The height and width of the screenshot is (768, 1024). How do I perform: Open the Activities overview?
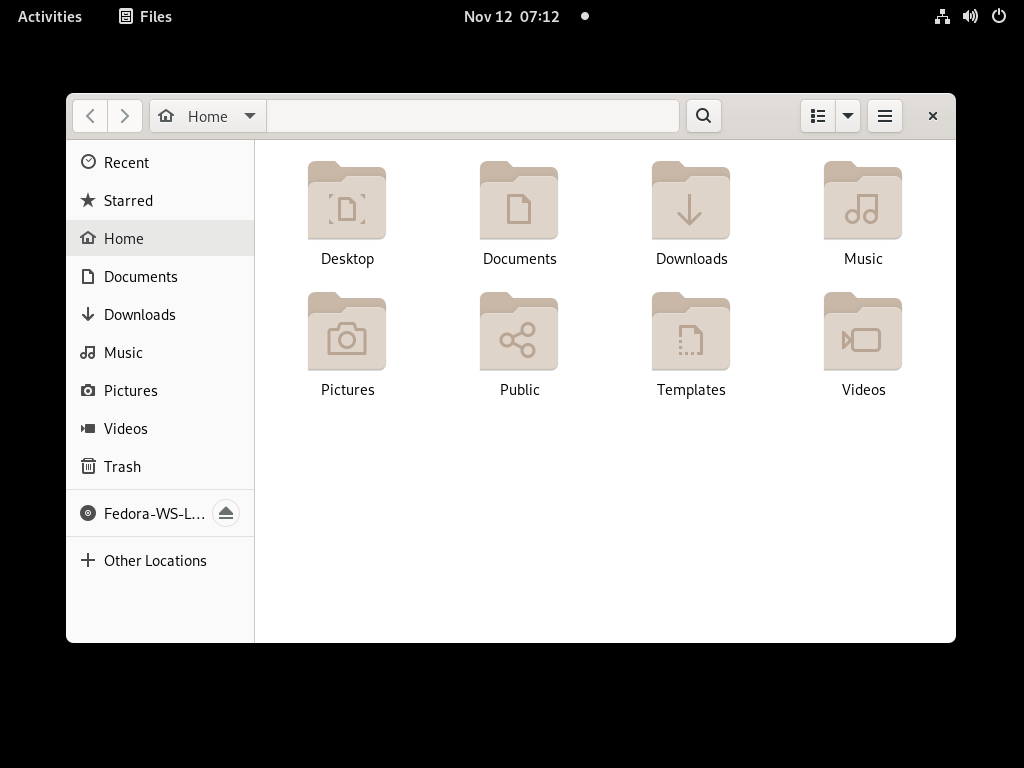(x=50, y=16)
